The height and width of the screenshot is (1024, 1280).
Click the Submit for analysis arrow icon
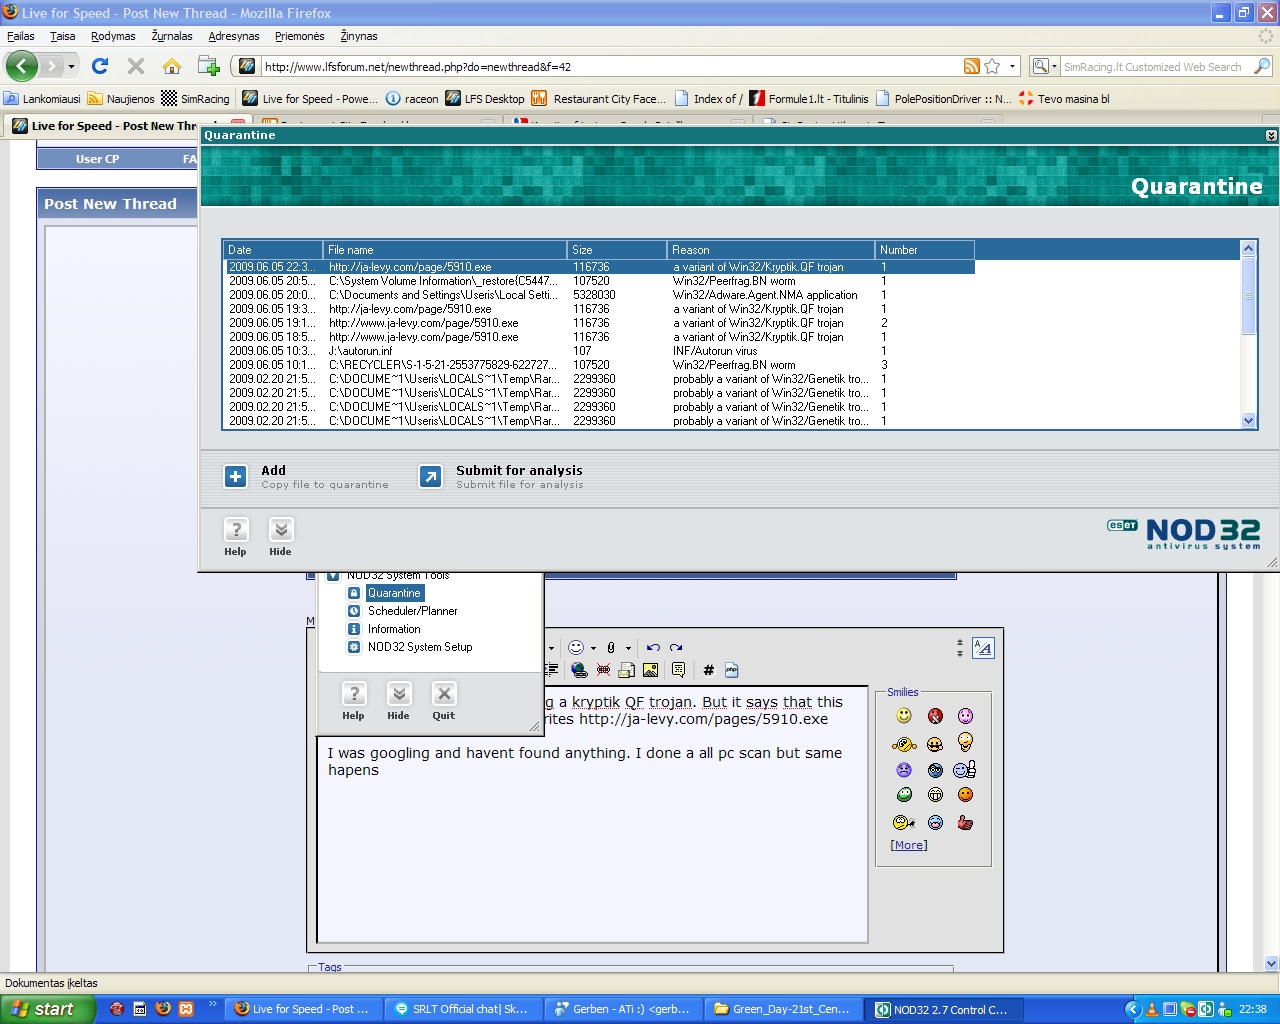(x=430, y=477)
